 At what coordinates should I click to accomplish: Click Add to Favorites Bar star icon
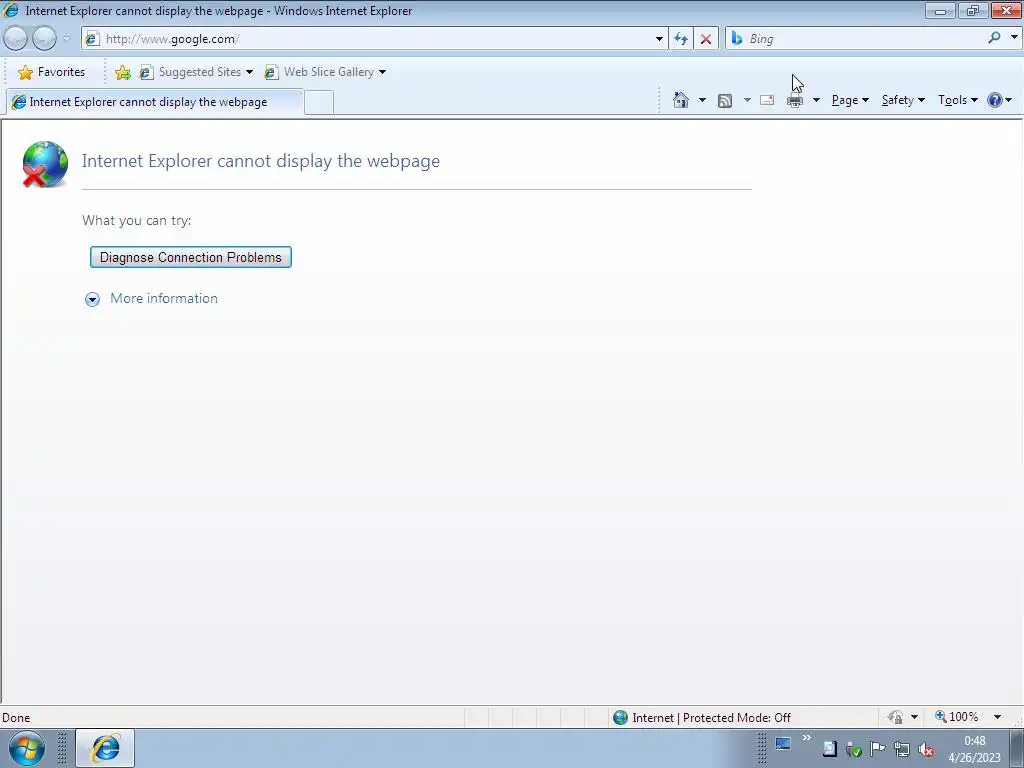(x=122, y=72)
